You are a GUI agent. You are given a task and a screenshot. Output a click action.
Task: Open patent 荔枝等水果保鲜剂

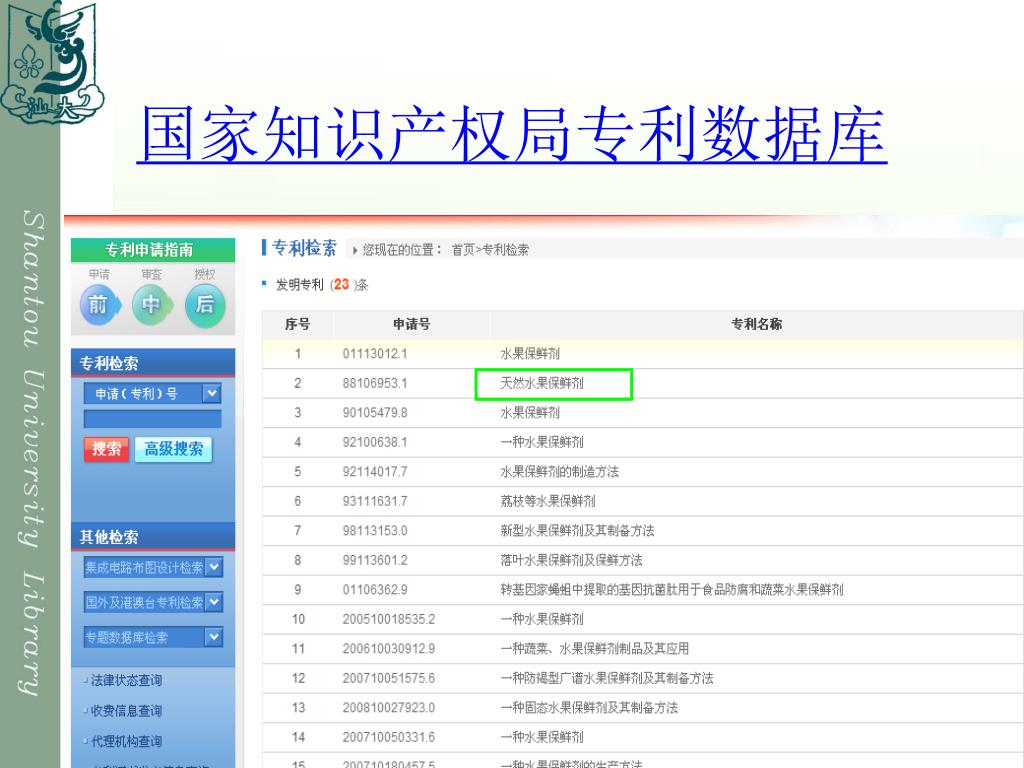548,501
